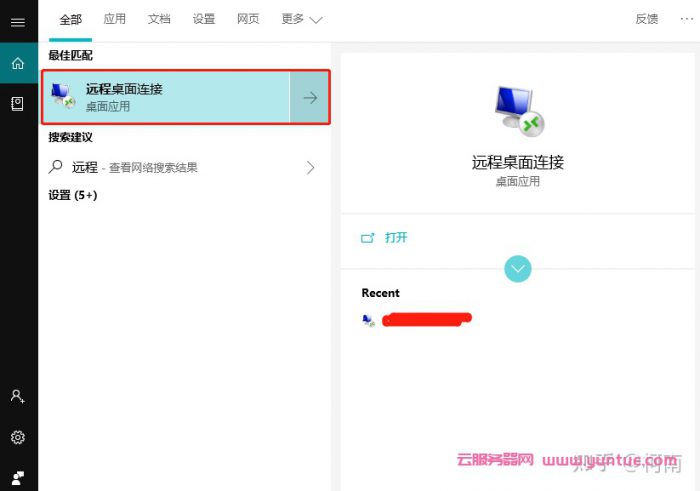Show the 设置 (5+) results group
This screenshot has height=491, width=700.
pyautogui.click(x=73, y=195)
